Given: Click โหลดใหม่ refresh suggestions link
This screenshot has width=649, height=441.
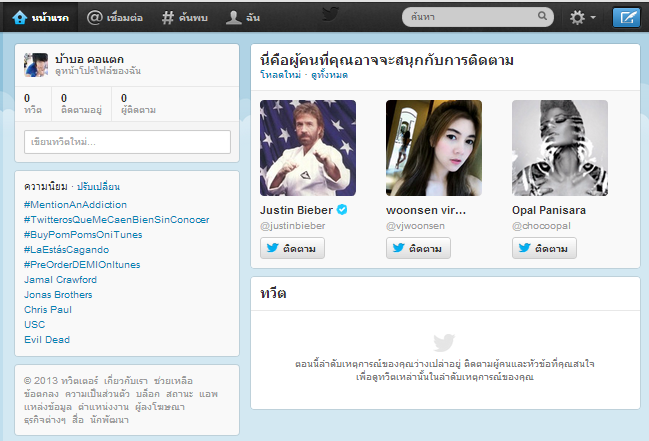Looking at the screenshot, I should coord(280,75).
